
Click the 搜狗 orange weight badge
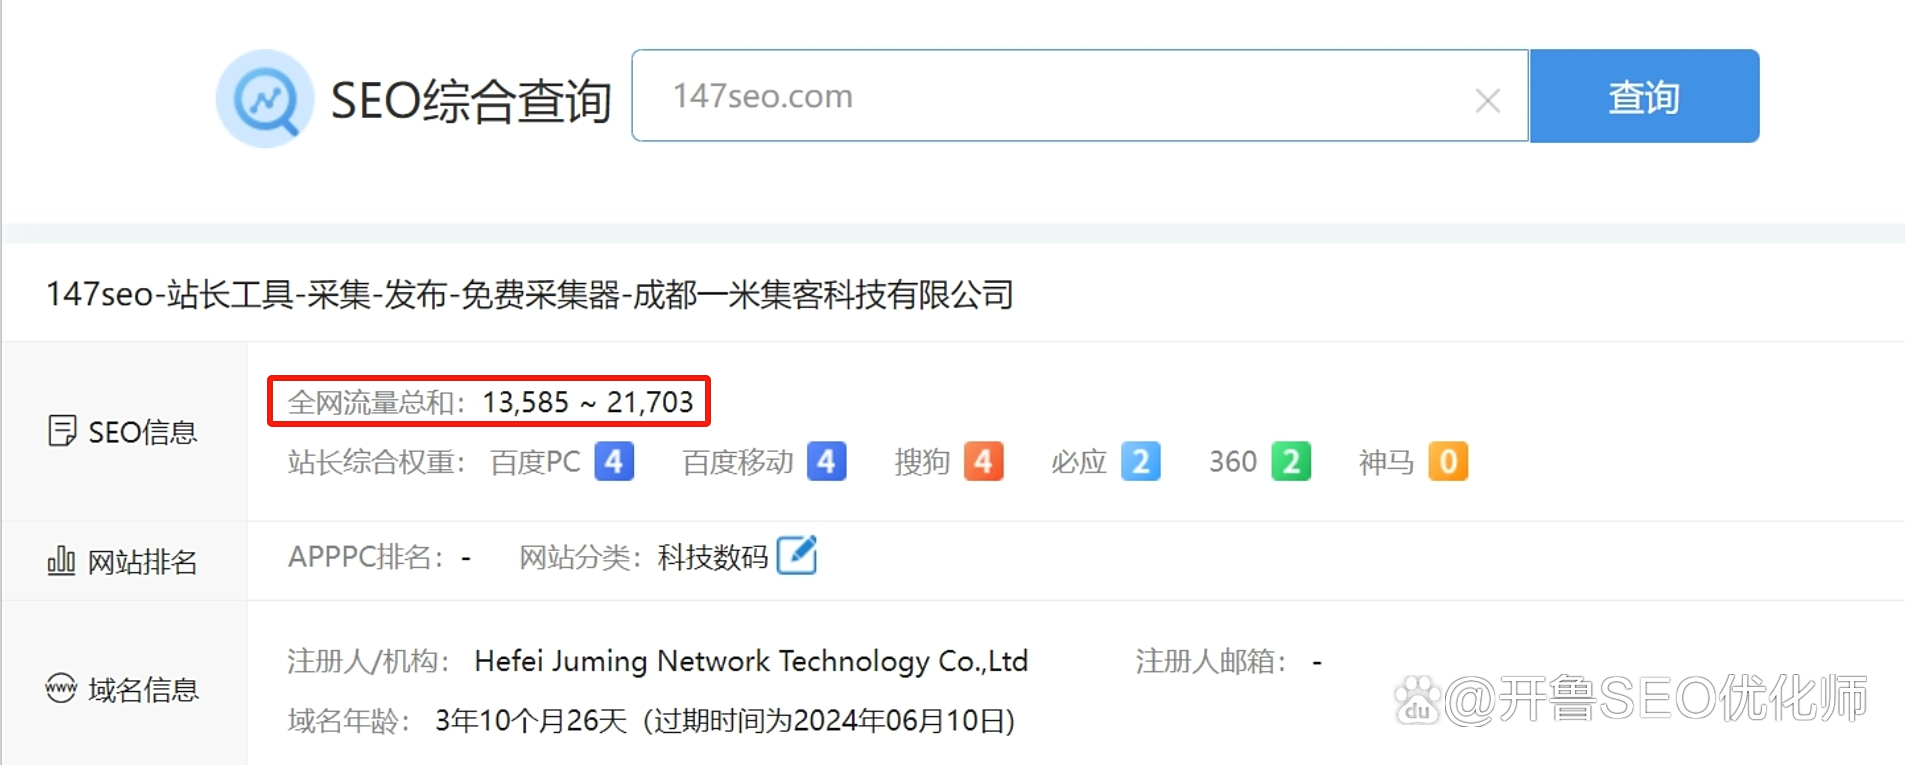coord(983,461)
